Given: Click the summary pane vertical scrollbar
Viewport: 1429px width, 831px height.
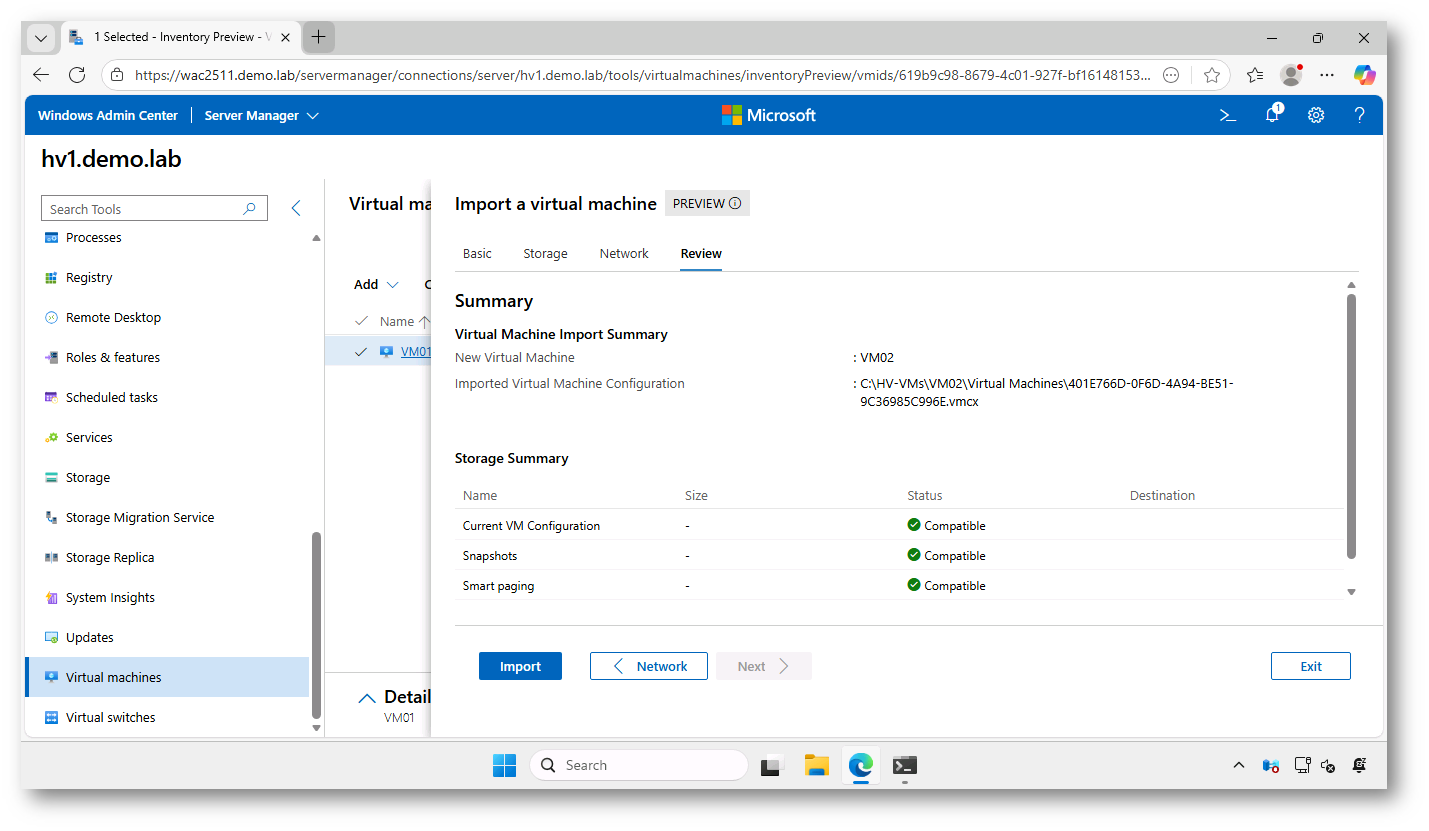Looking at the screenshot, I should [1351, 425].
